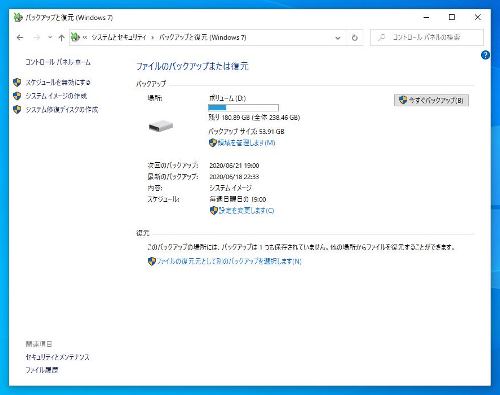The width and height of the screenshot is (500, 395).
Task: Go up one level with up arrow
Action: click(x=61, y=38)
